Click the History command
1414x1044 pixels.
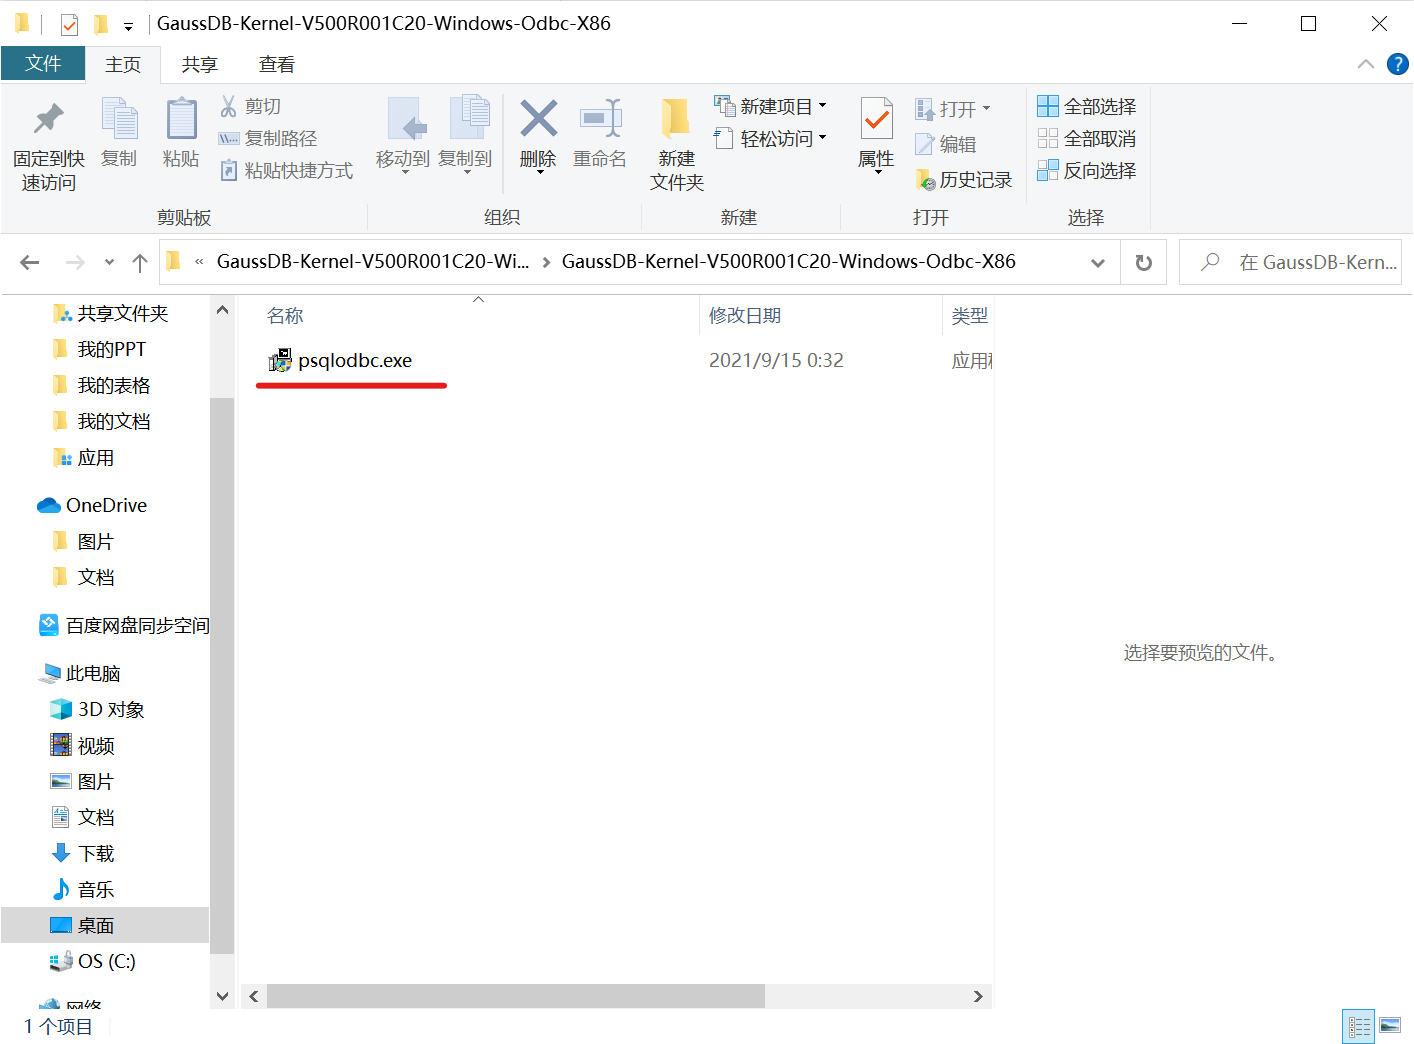click(963, 180)
